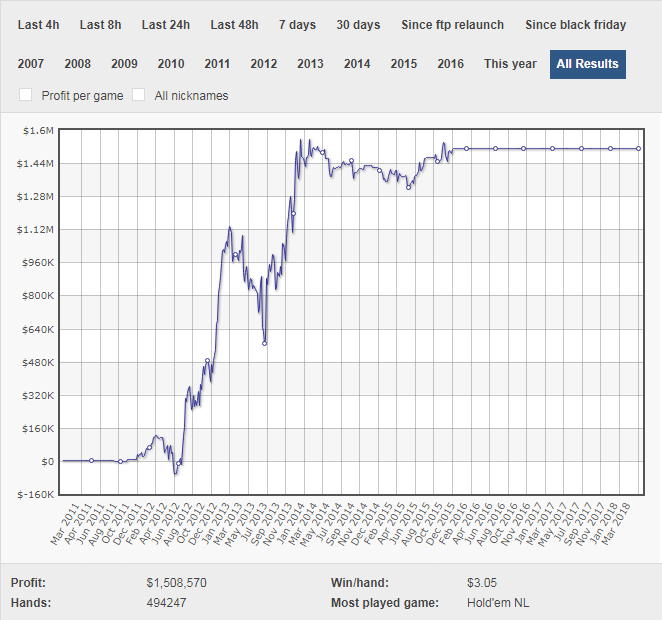
Task: Select the Last 4h time filter
Action: [x=38, y=25]
